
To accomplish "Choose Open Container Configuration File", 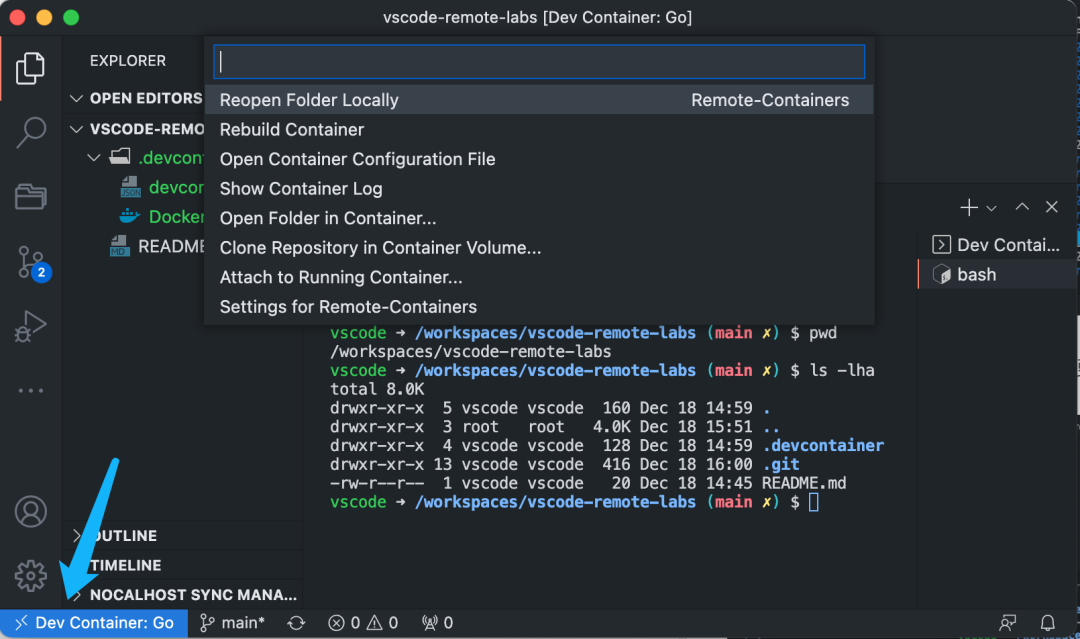I will (x=539, y=159).
